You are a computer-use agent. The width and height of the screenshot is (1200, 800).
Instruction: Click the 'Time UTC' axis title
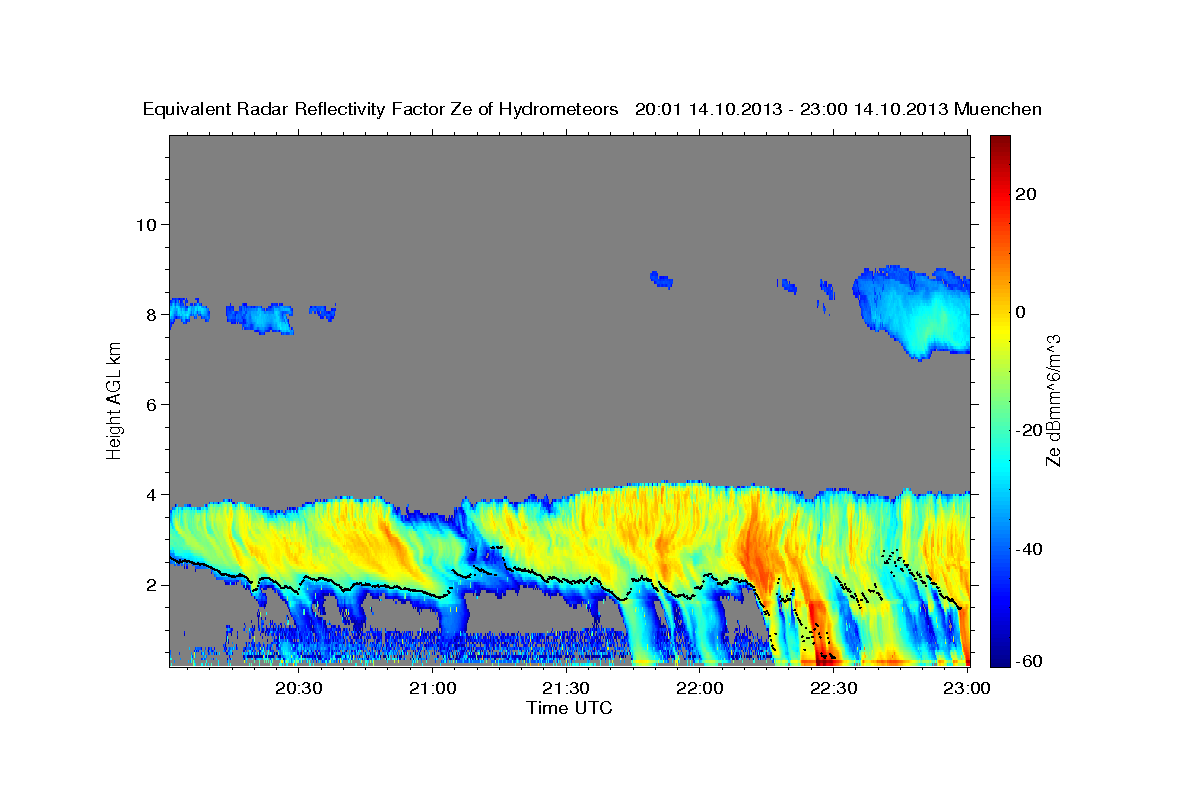tap(569, 708)
